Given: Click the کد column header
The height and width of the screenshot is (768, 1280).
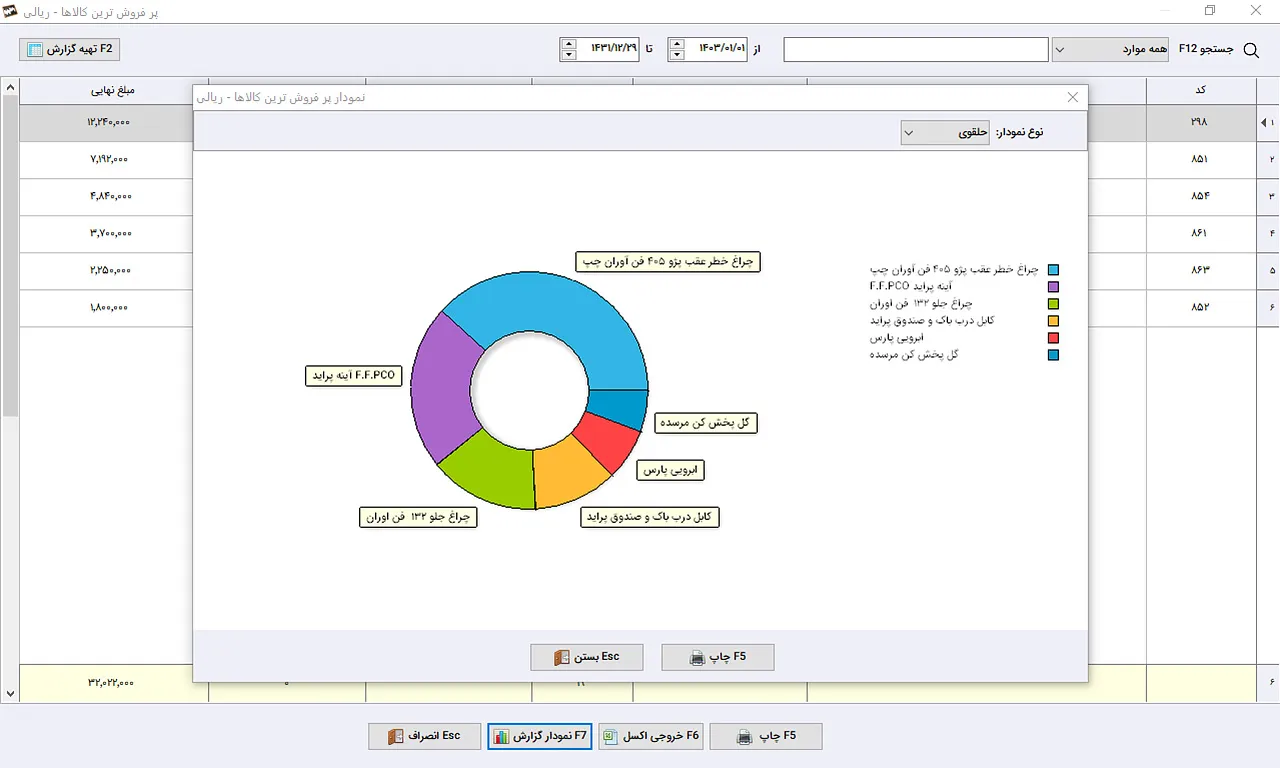Looking at the screenshot, I should pyautogui.click(x=1201, y=90).
